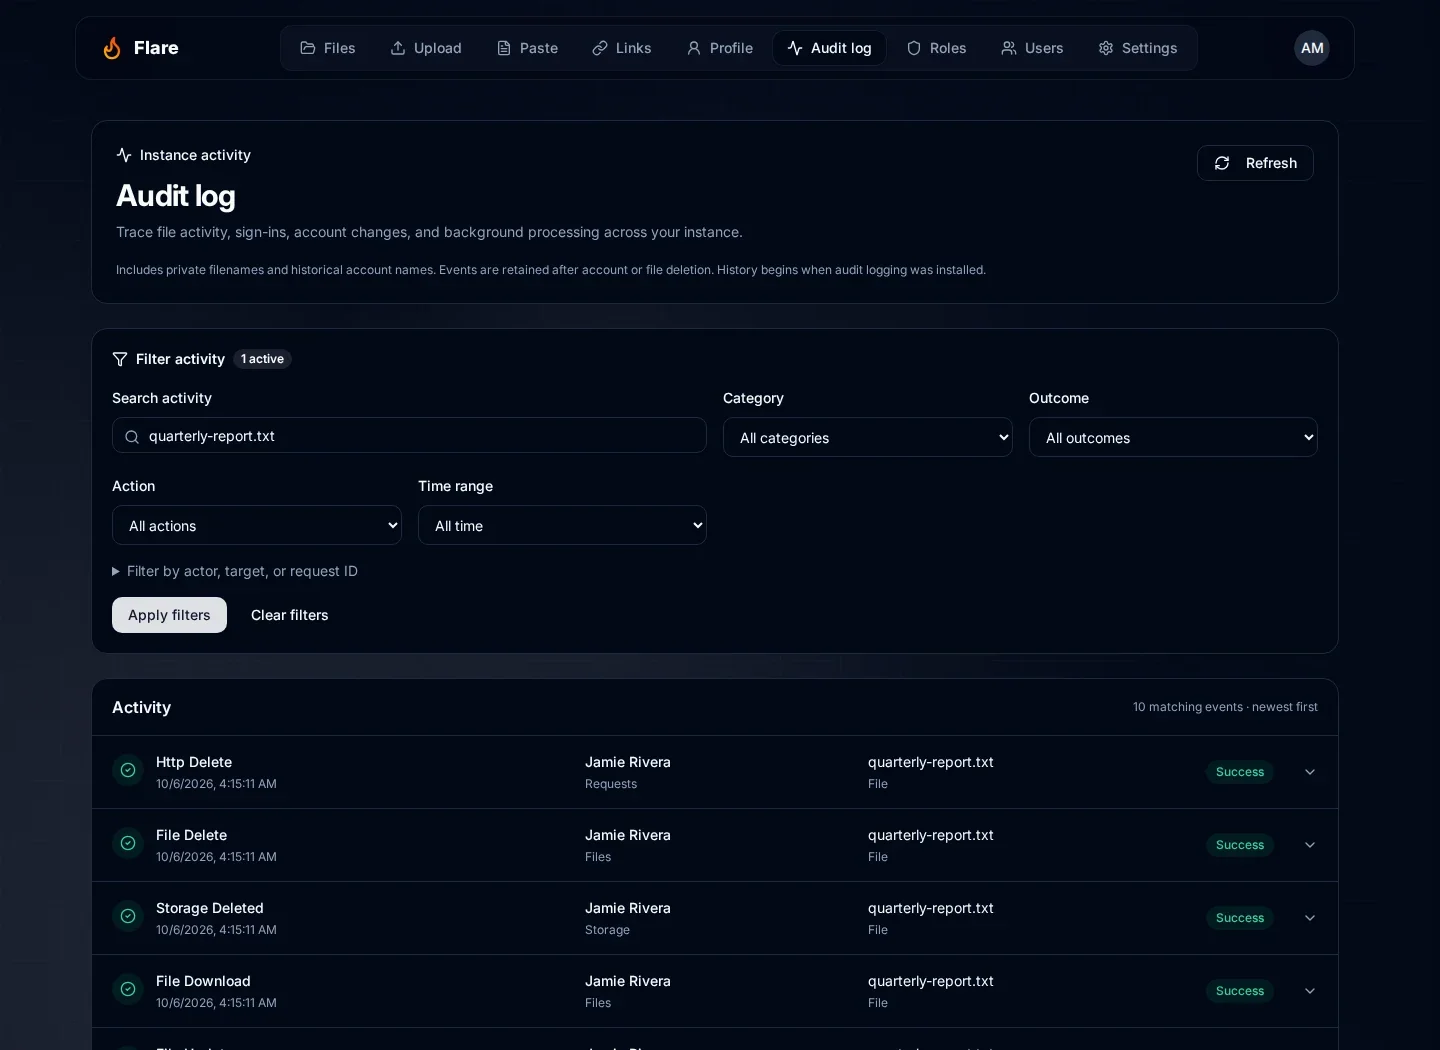
Task: Click Success badge on Storage Deleted row
Action: 1240,918
